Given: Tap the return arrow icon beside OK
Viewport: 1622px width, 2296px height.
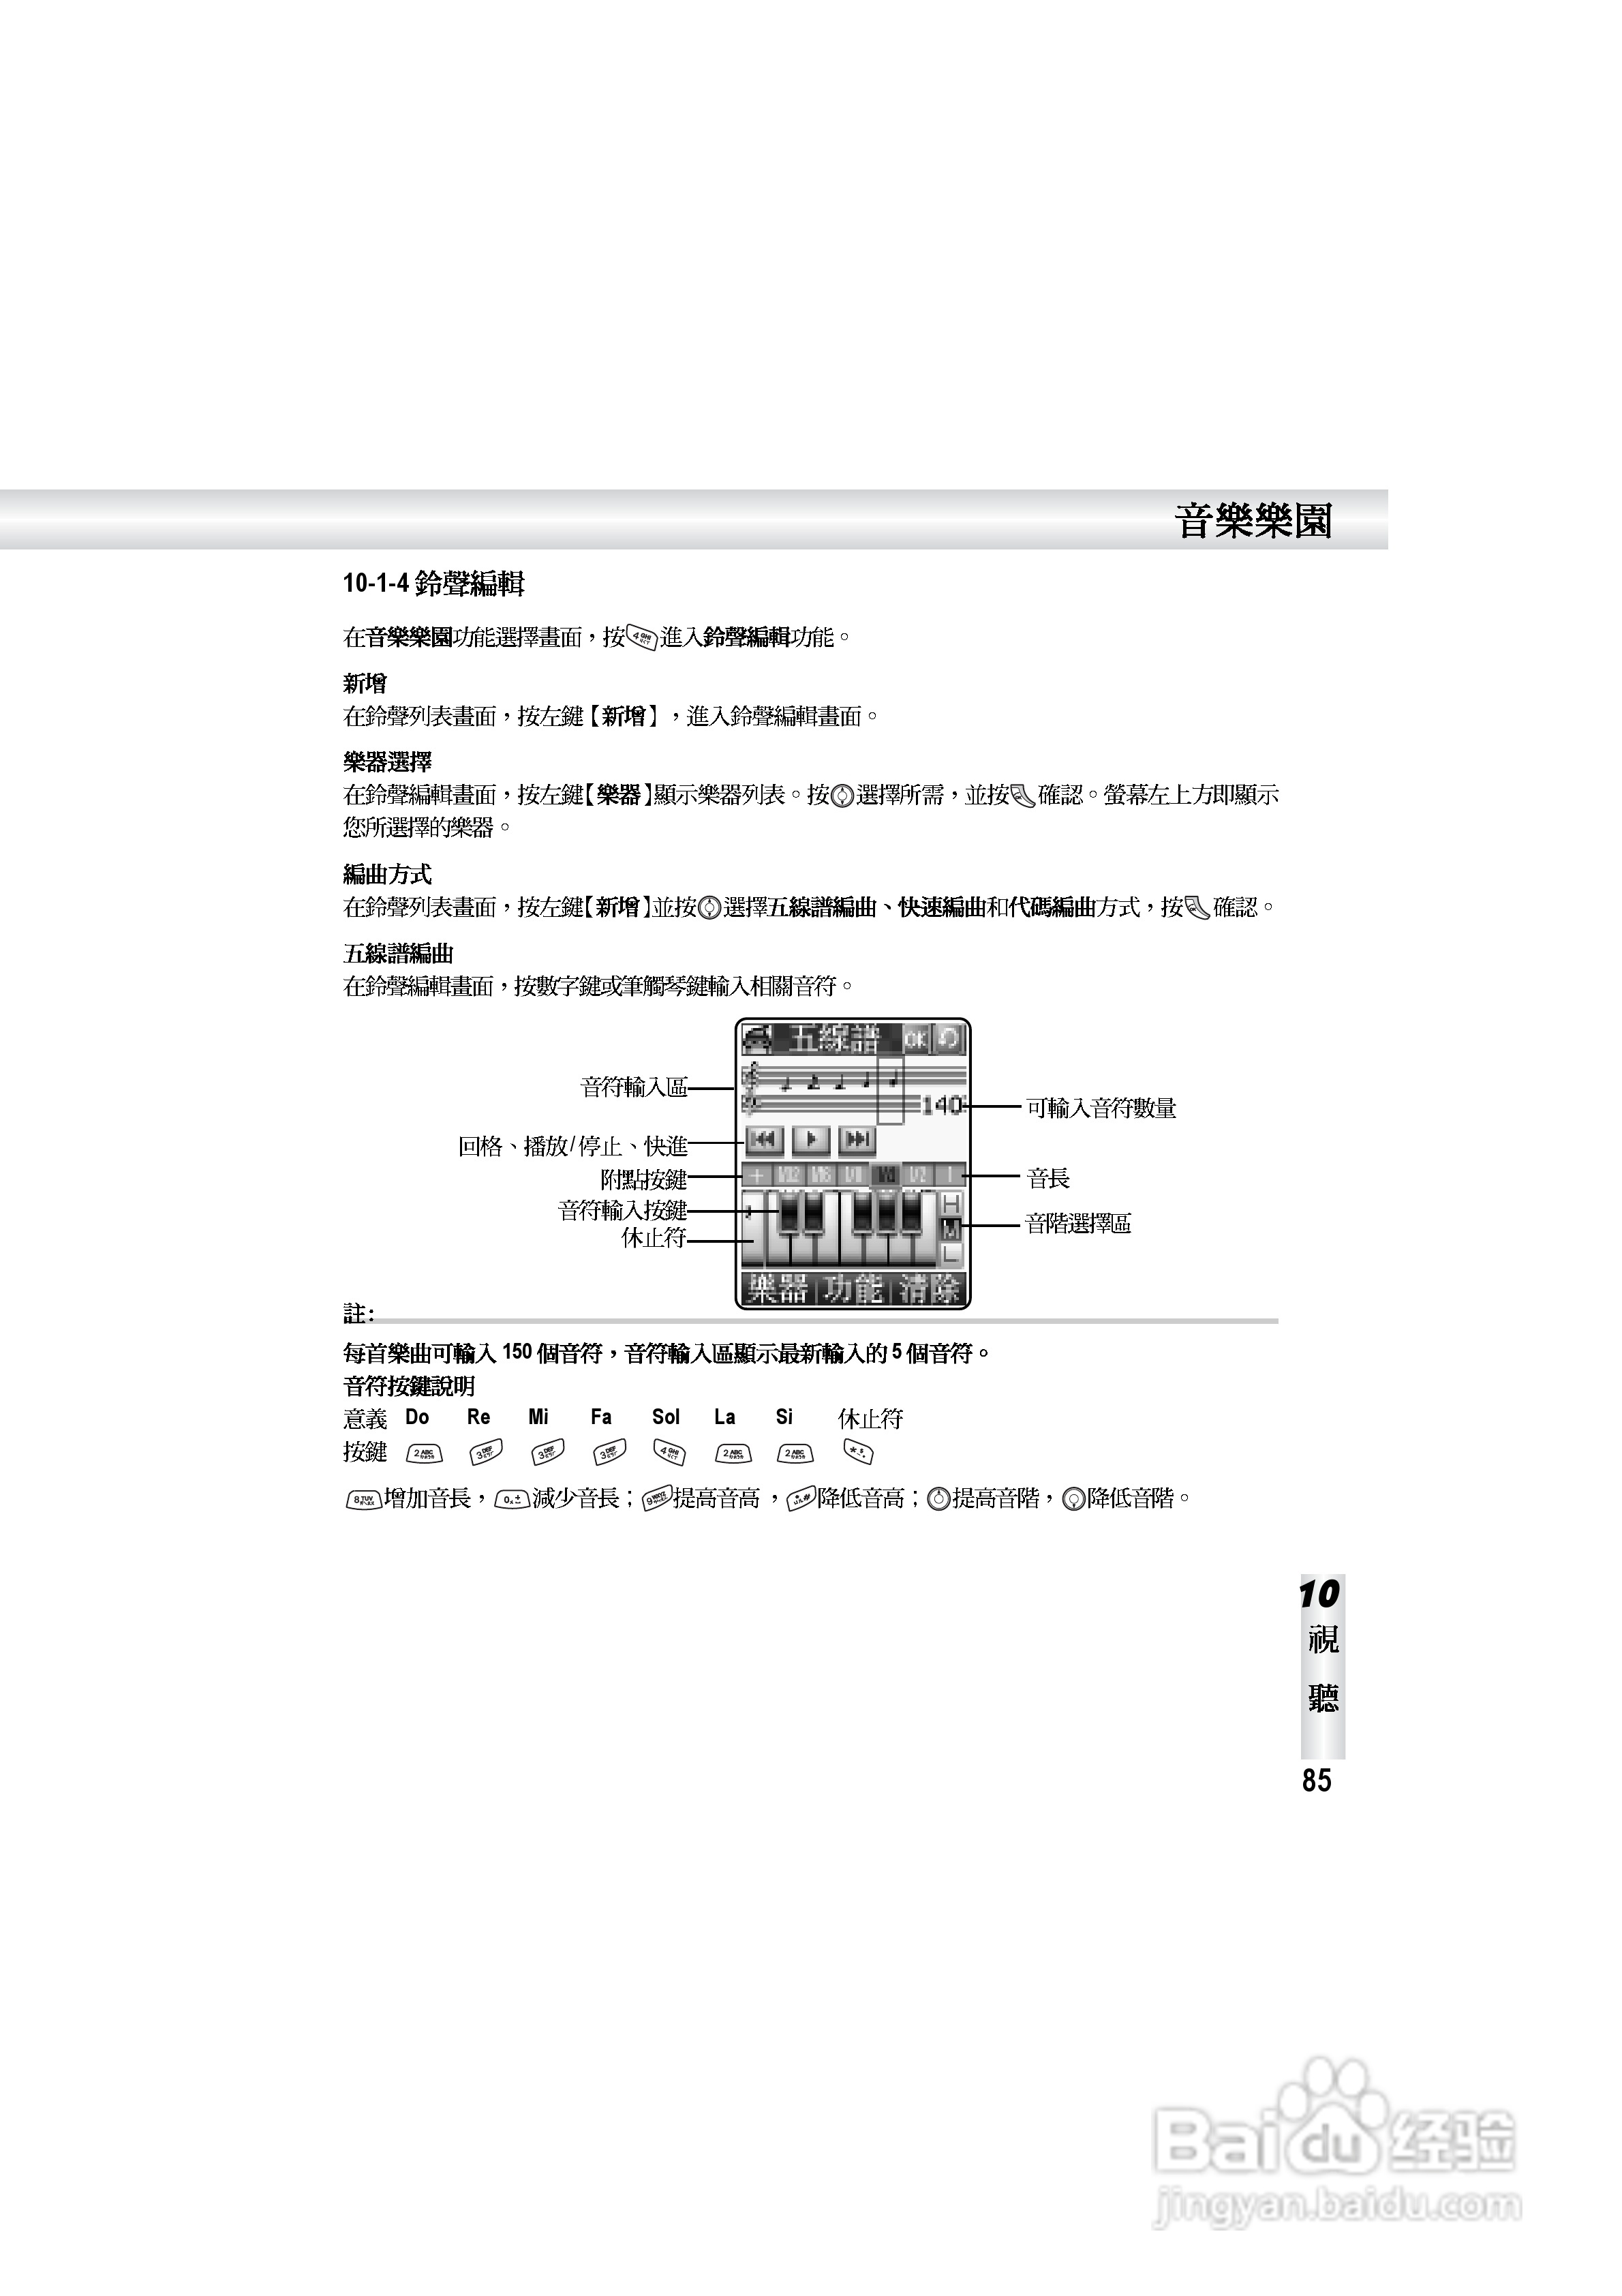Looking at the screenshot, I should tap(949, 1040).
